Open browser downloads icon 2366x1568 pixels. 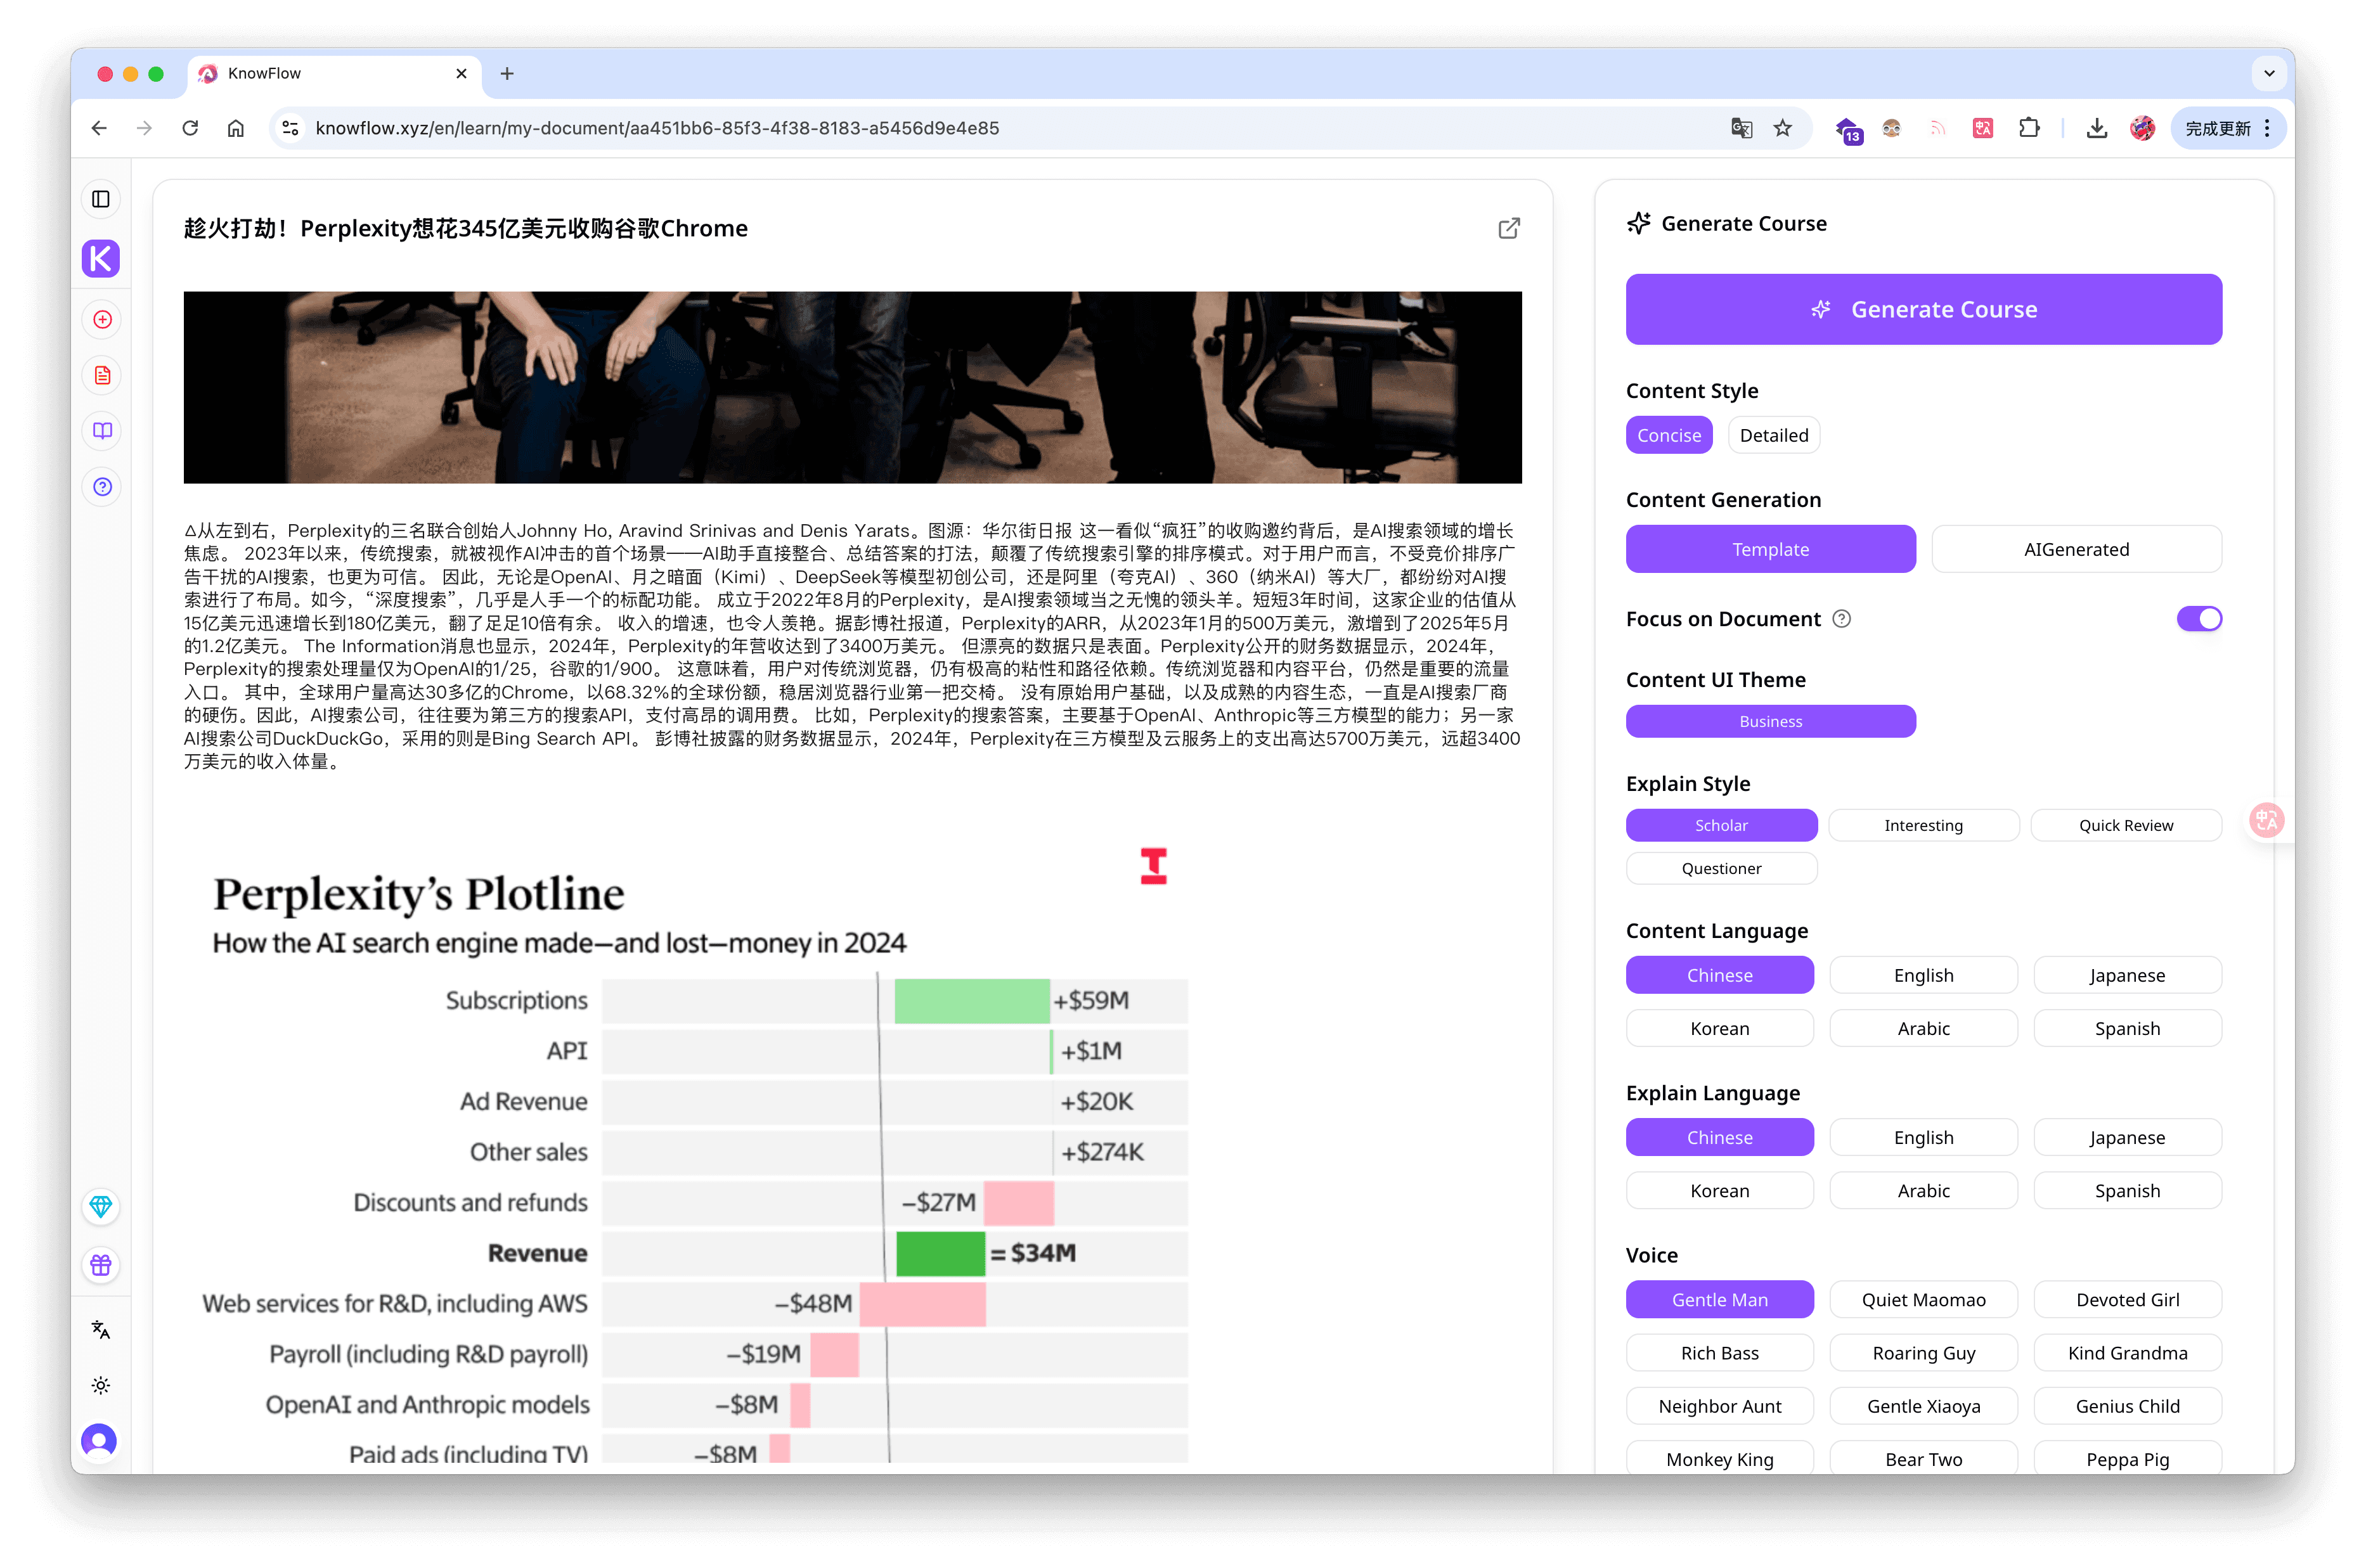2097,128
